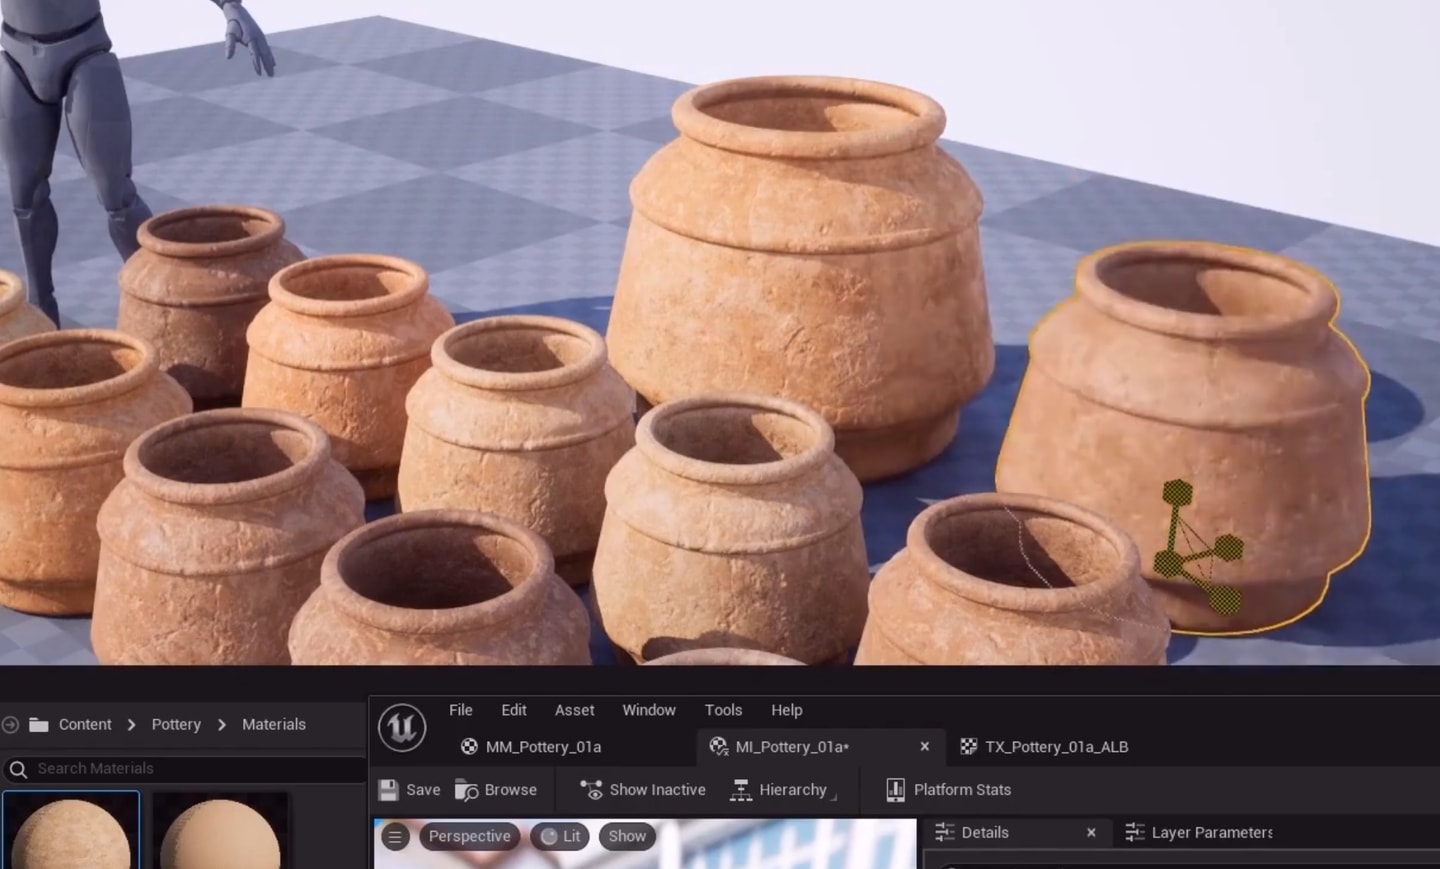The image size is (1440, 869).
Task: Open the Asset menu
Action: 575,710
